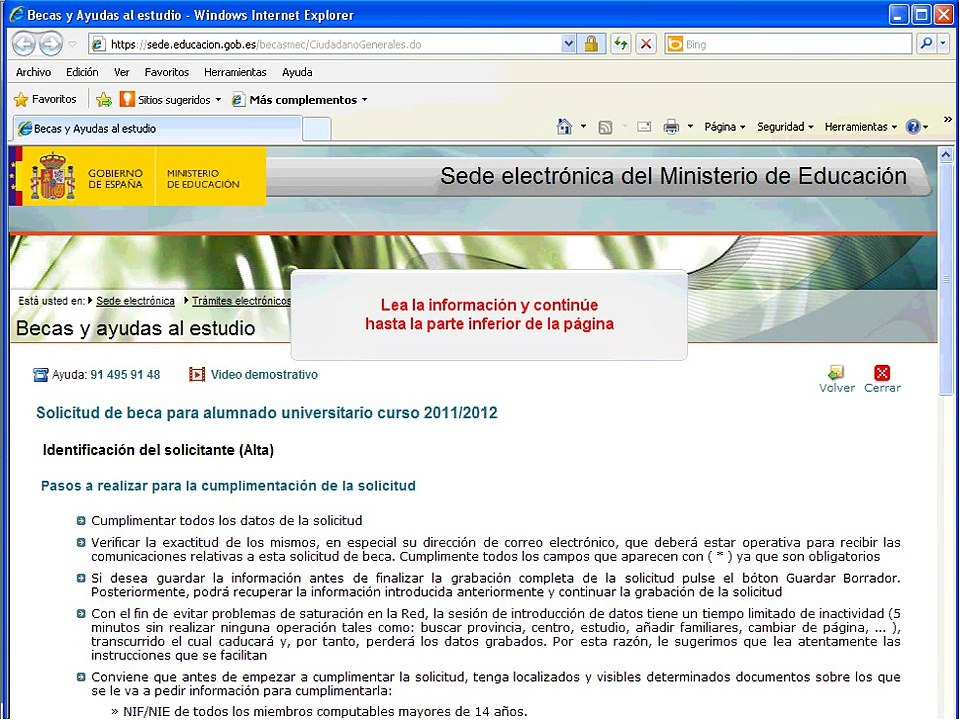Click the Ministerio de Educación logo
This screenshot has width=960, height=720.
tap(203, 179)
